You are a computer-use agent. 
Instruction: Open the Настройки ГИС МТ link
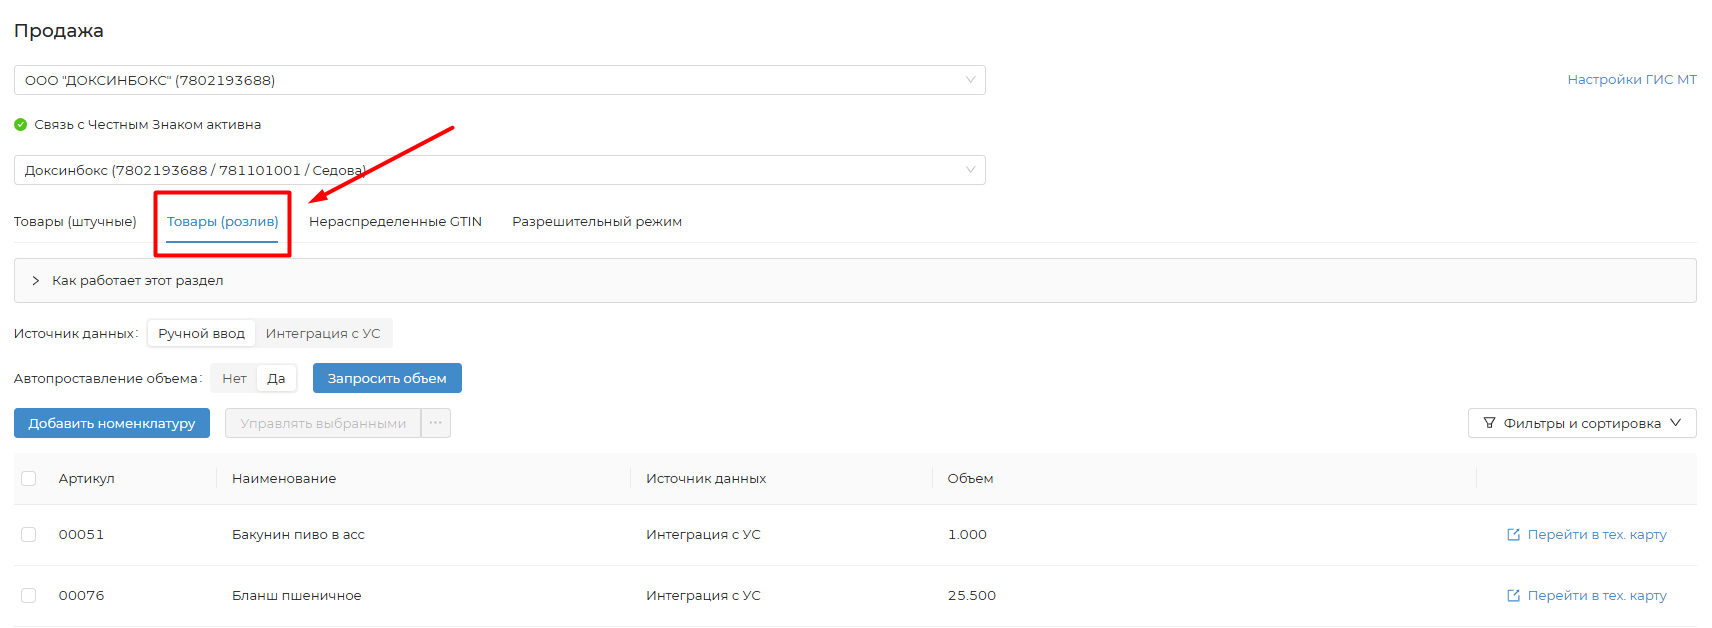pos(1631,80)
